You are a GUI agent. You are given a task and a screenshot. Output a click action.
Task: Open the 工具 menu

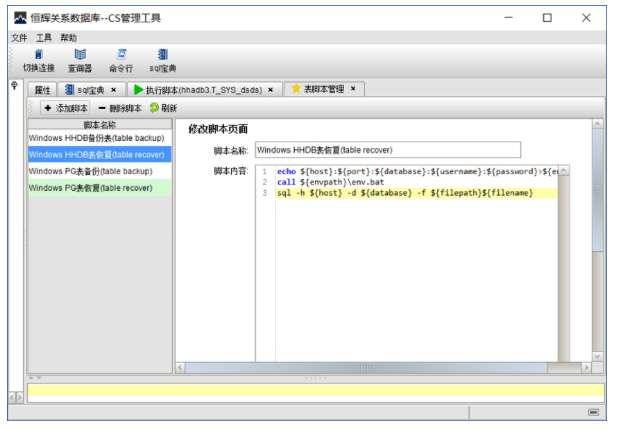tap(44, 38)
